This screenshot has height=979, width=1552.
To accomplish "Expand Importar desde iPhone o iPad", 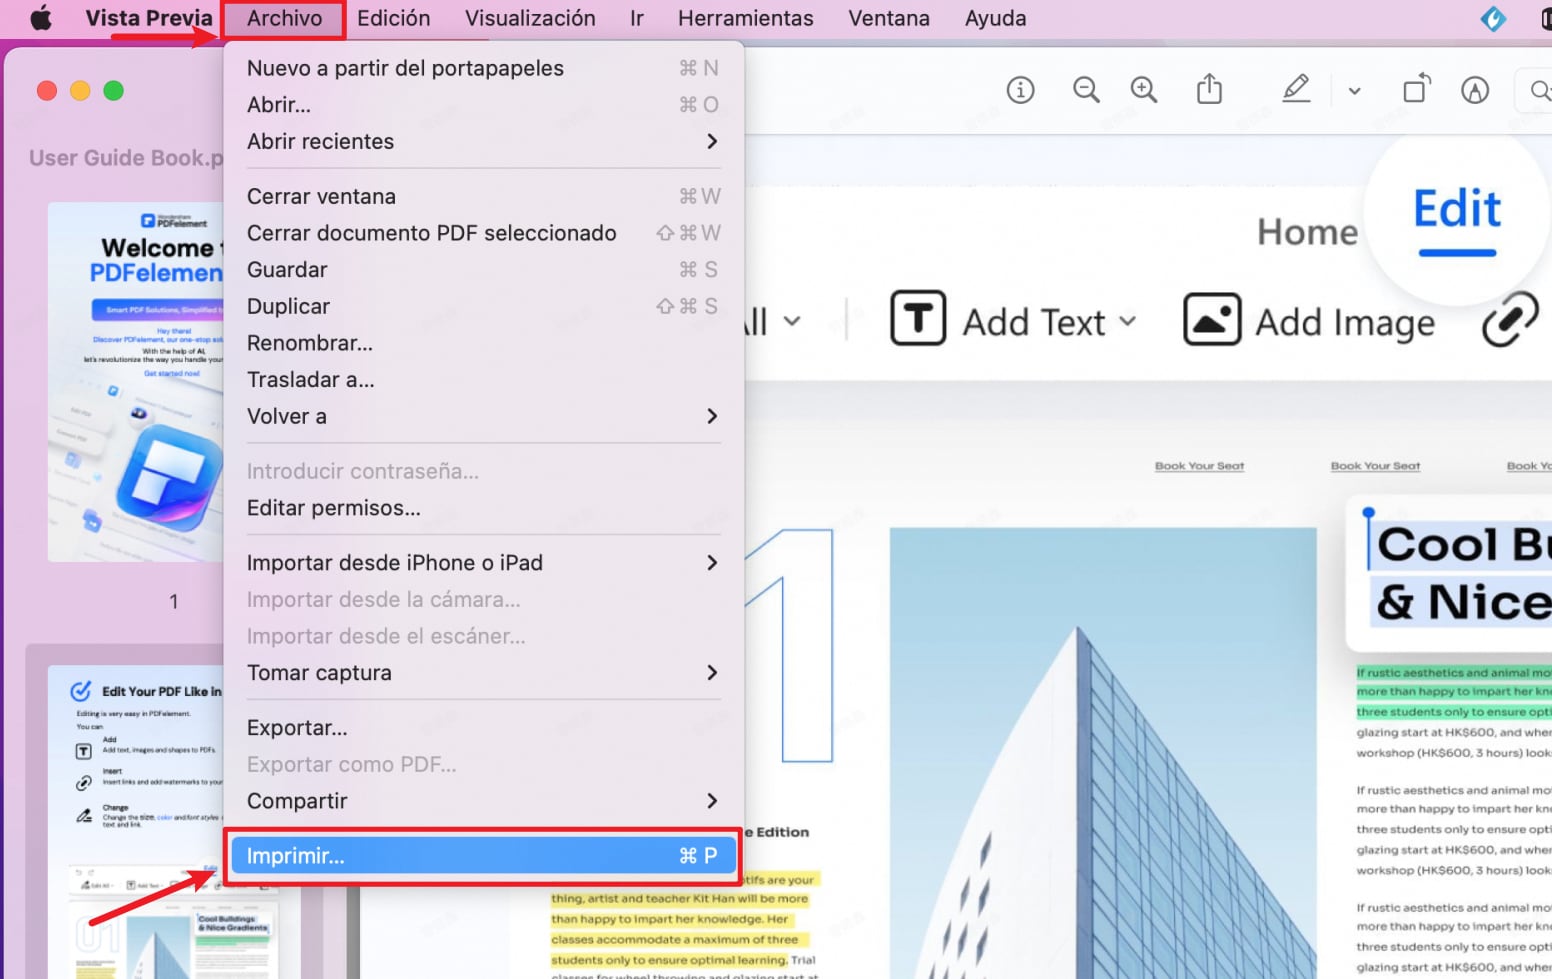I will tap(484, 563).
